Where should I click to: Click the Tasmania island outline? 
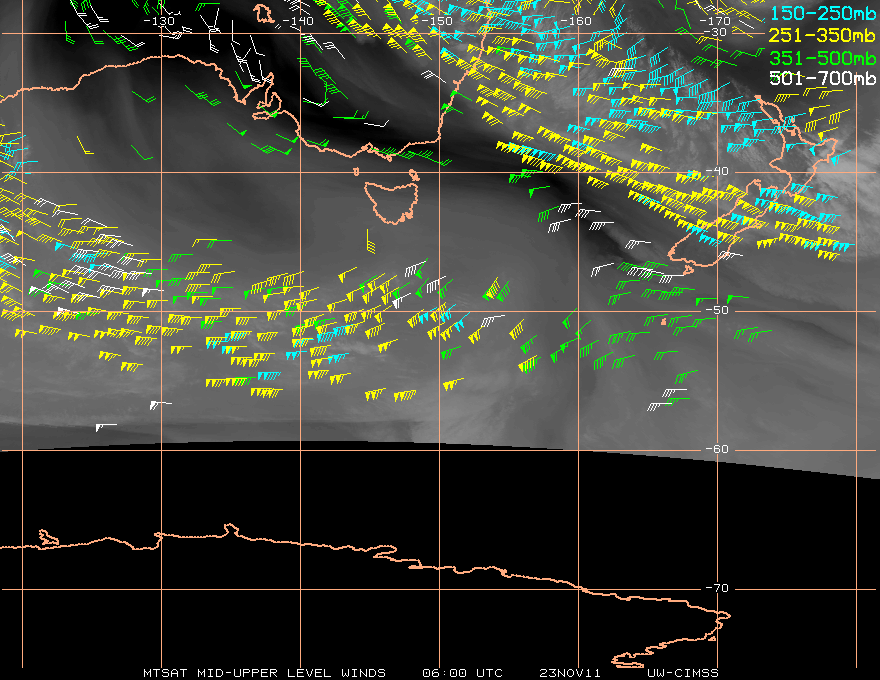coord(392,201)
